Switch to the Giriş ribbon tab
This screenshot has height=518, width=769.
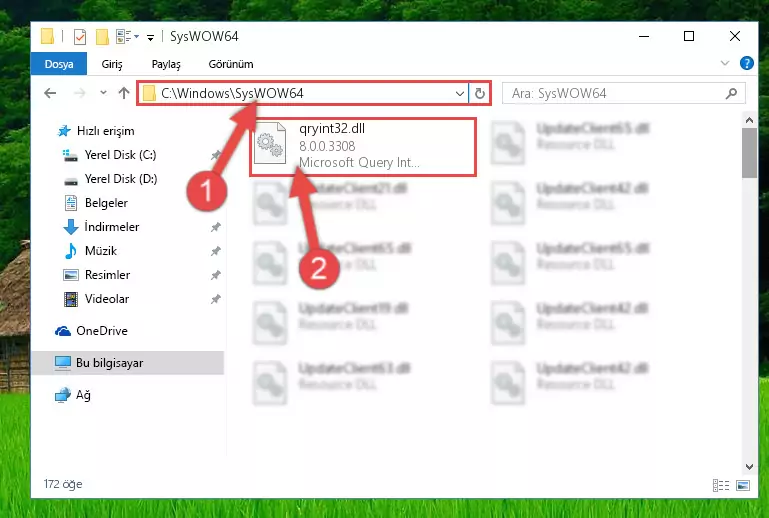coord(112,64)
